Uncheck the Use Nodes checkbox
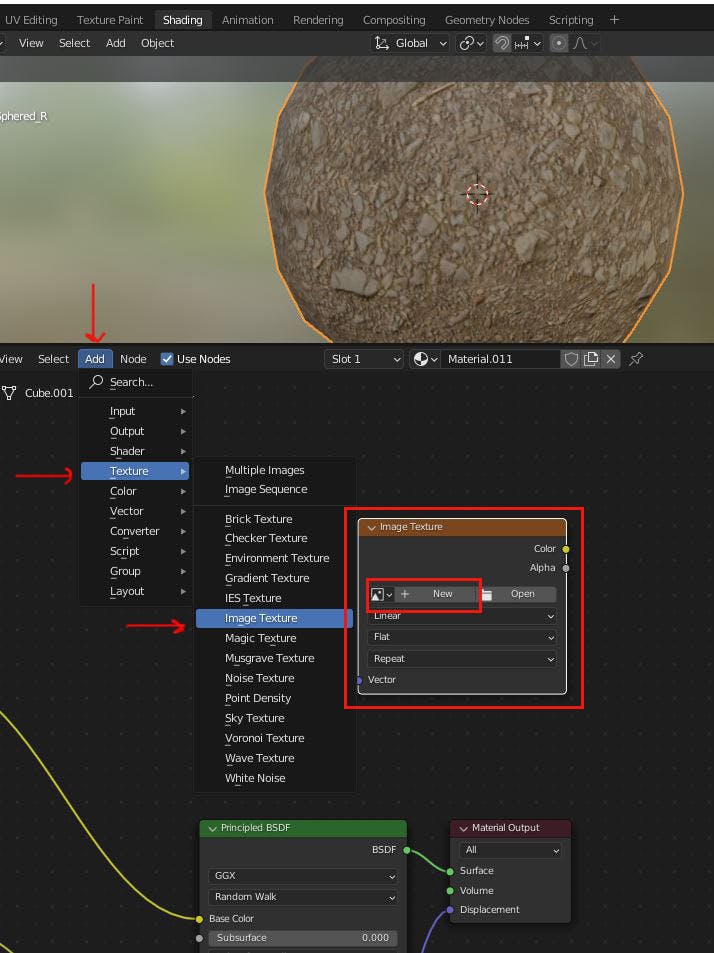The width and height of the screenshot is (714, 953). click(x=167, y=359)
